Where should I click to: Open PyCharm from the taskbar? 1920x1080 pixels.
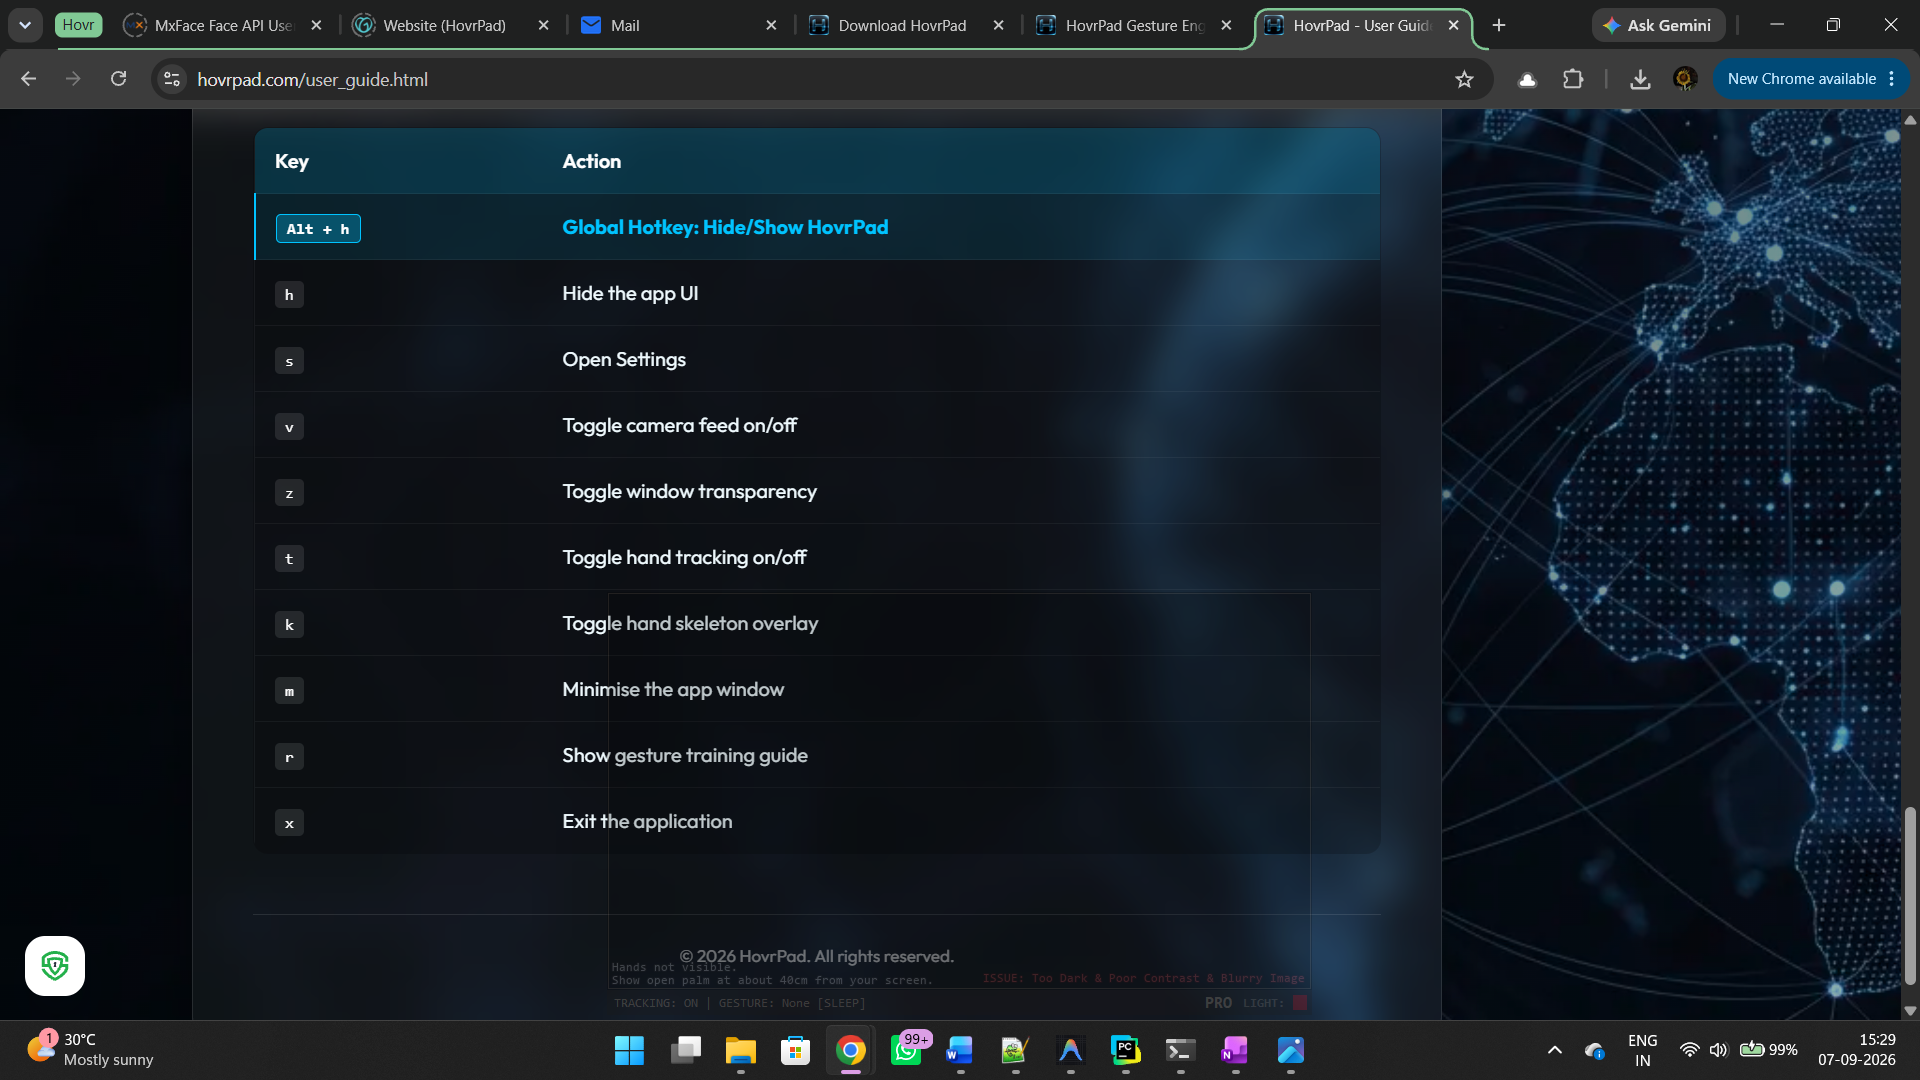(1125, 1051)
